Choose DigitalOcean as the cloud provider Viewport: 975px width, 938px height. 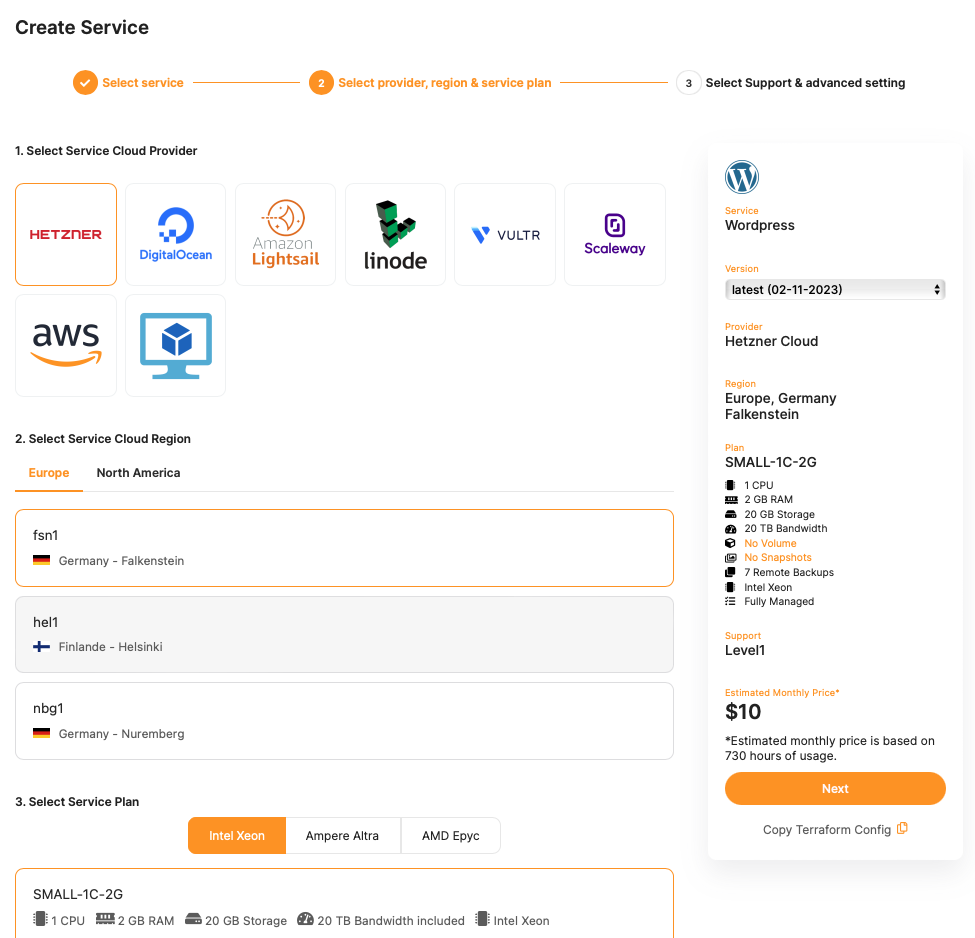tap(176, 235)
